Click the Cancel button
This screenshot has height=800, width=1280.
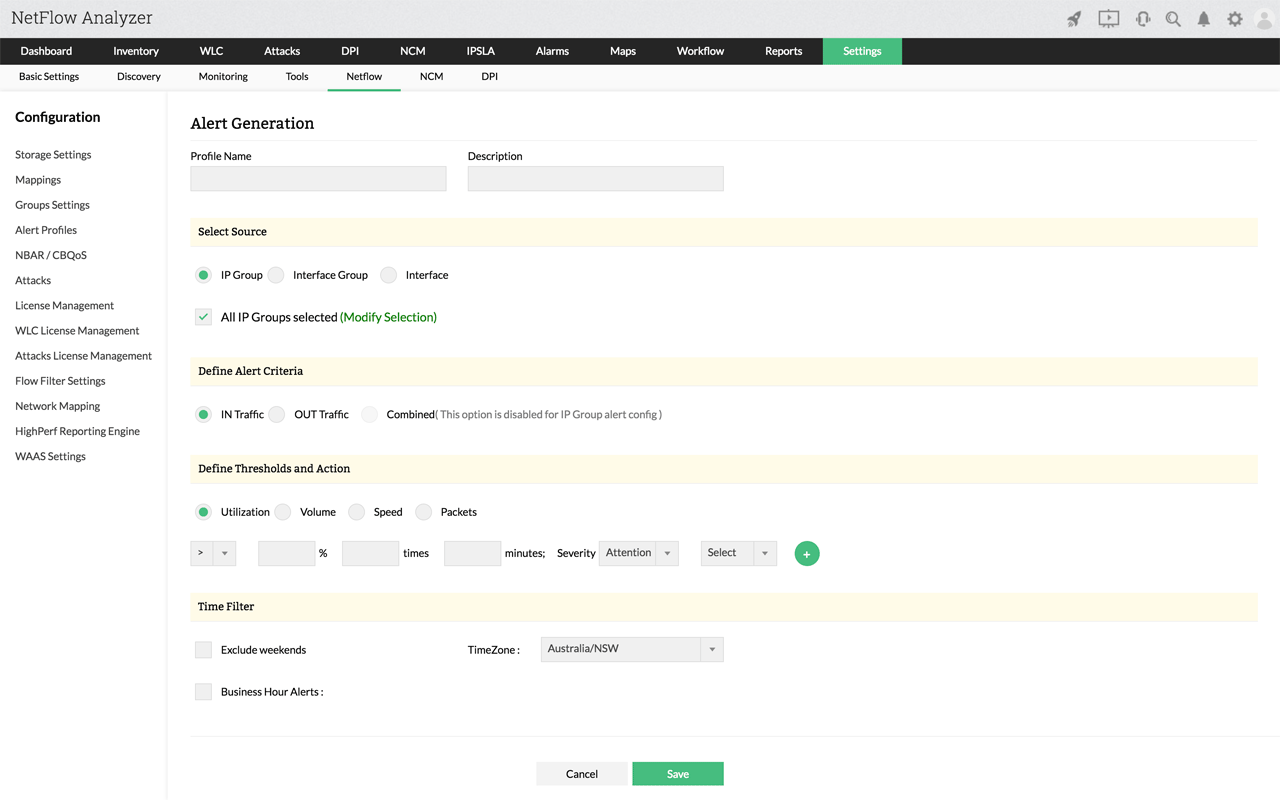[582, 774]
